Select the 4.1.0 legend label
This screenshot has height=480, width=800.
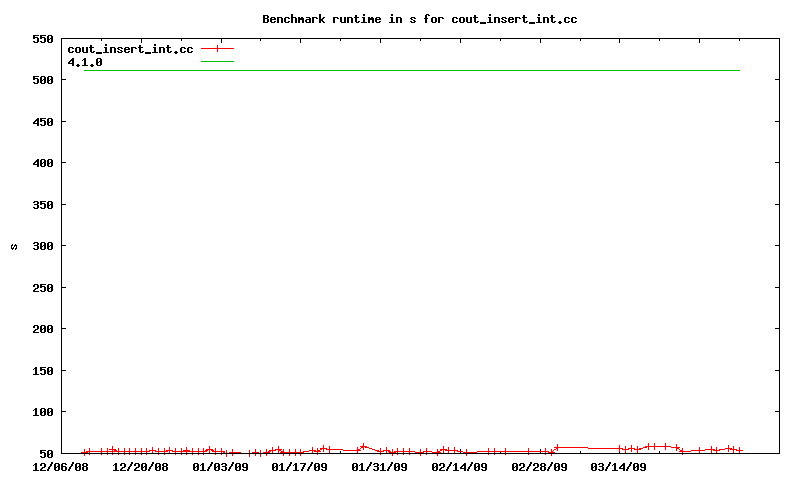coord(85,62)
